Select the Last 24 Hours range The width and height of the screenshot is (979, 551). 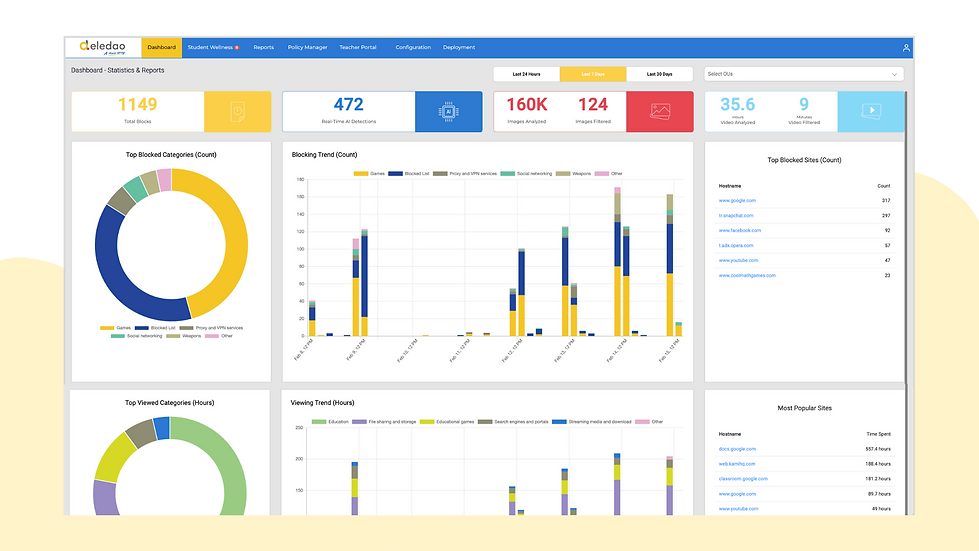[x=526, y=74]
